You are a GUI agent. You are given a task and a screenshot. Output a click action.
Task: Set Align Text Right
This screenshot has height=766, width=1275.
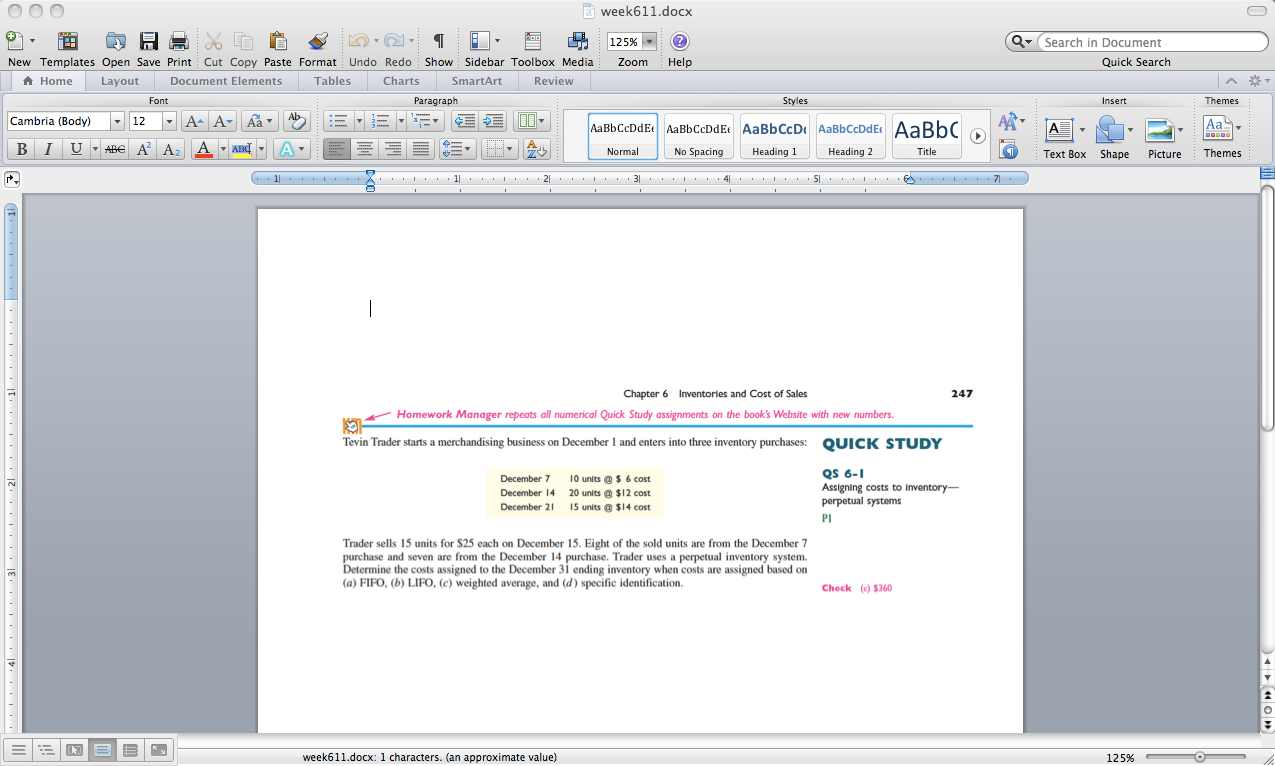tap(393, 149)
